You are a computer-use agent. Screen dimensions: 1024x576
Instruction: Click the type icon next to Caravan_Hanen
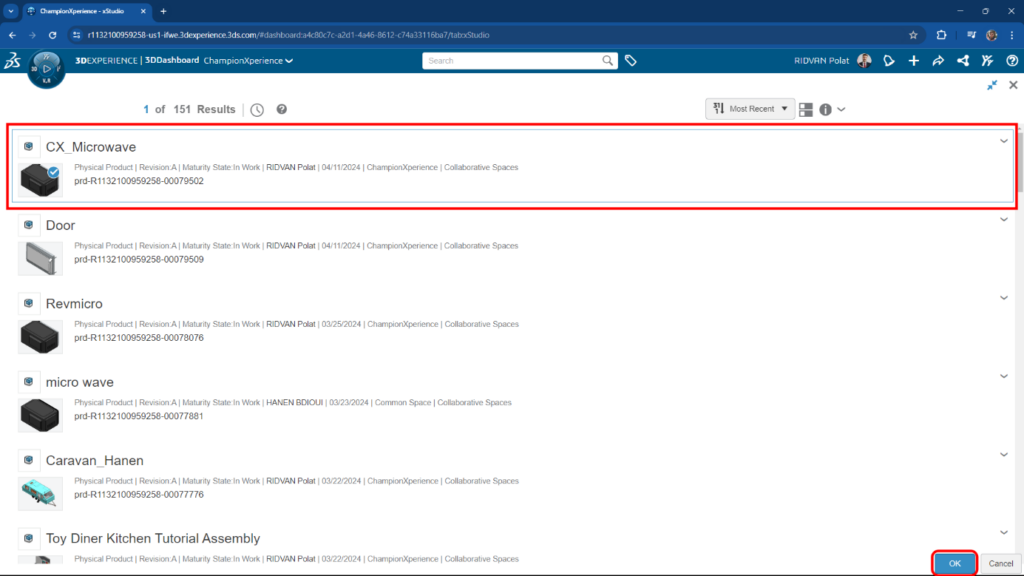(29, 460)
